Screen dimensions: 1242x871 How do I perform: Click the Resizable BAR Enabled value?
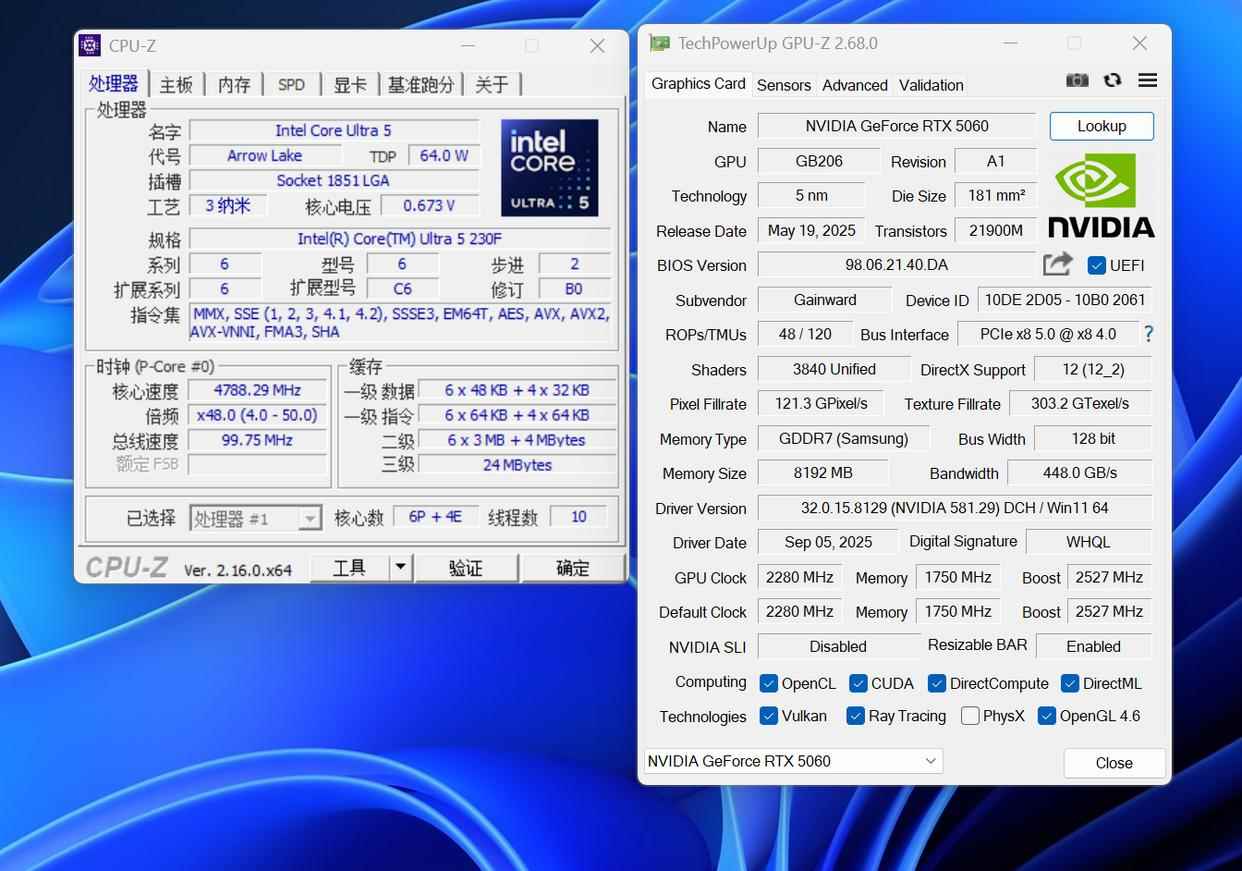point(1093,646)
